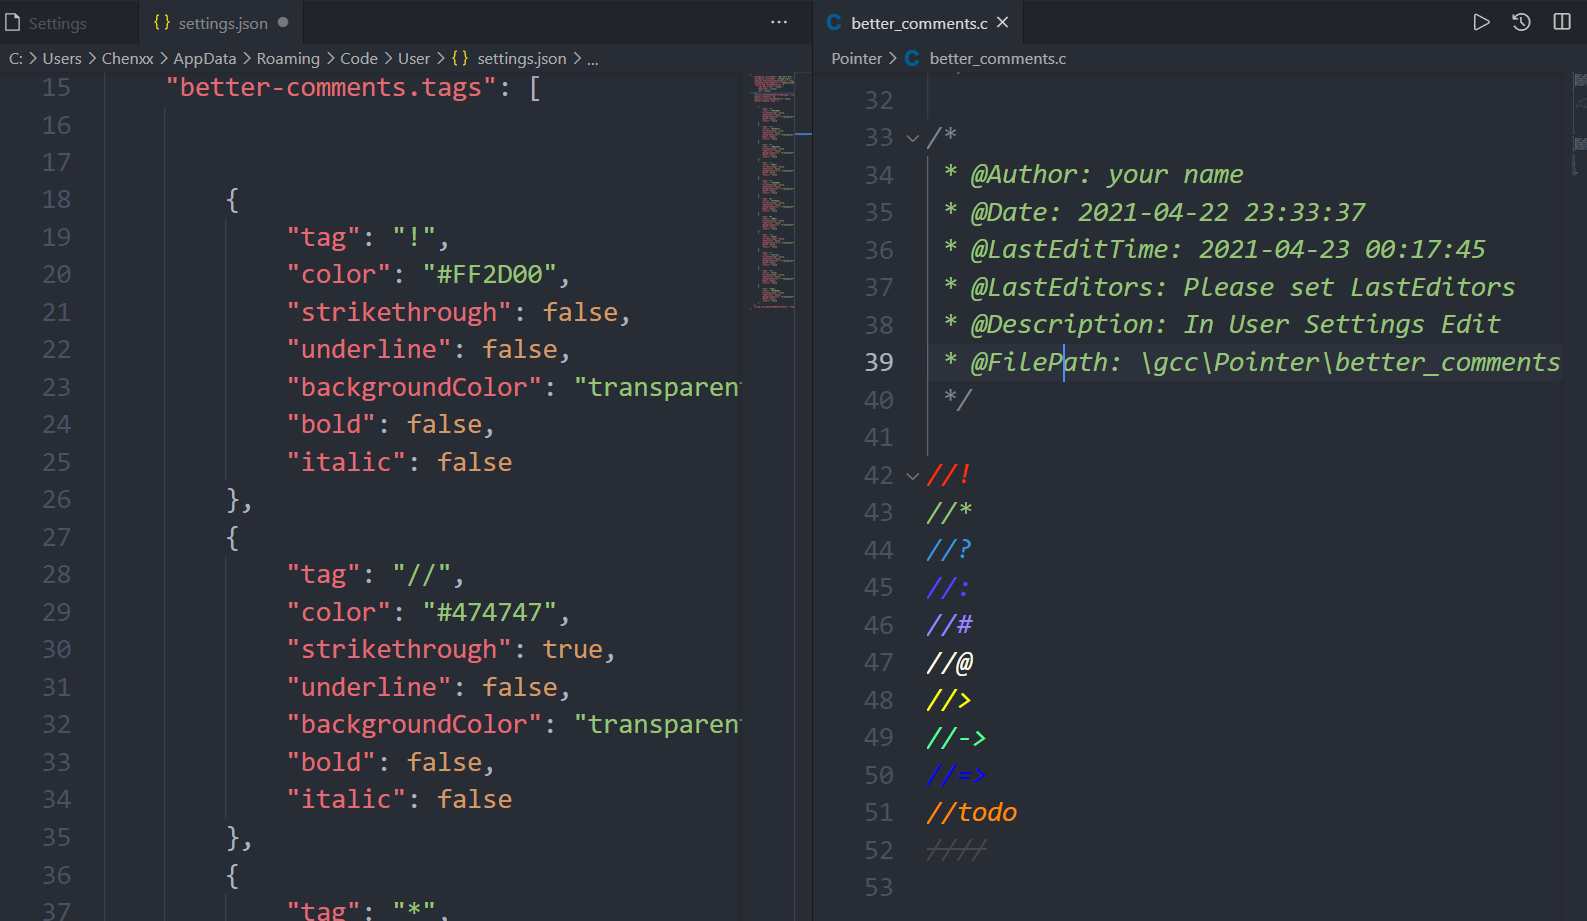
Task: Open better_comments.c breadcrumb in right editor
Action: click(997, 58)
